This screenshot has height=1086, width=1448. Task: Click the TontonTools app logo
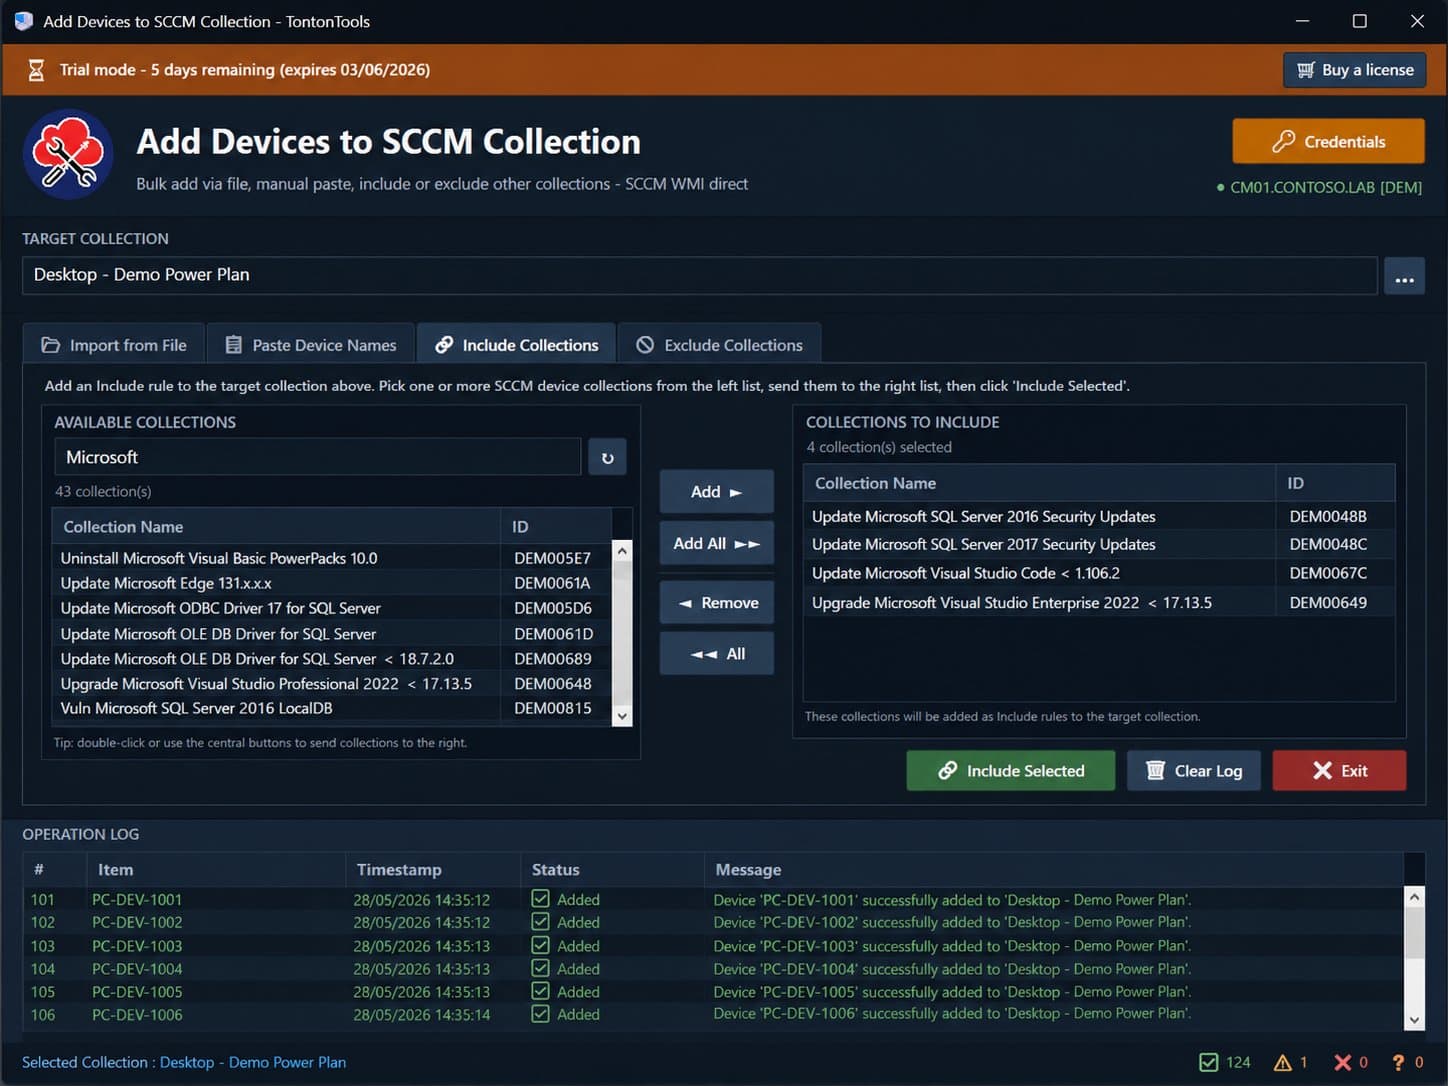(68, 154)
